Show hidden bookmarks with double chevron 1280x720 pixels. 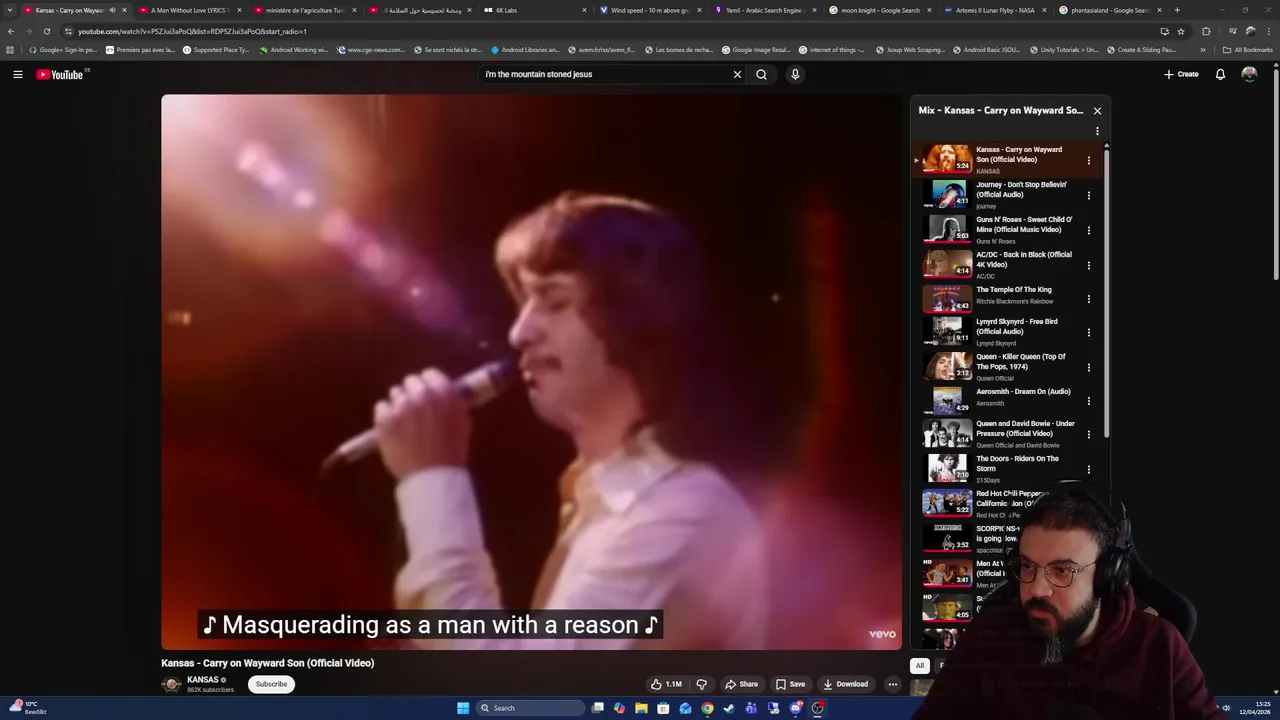[x=1203, y=50]
